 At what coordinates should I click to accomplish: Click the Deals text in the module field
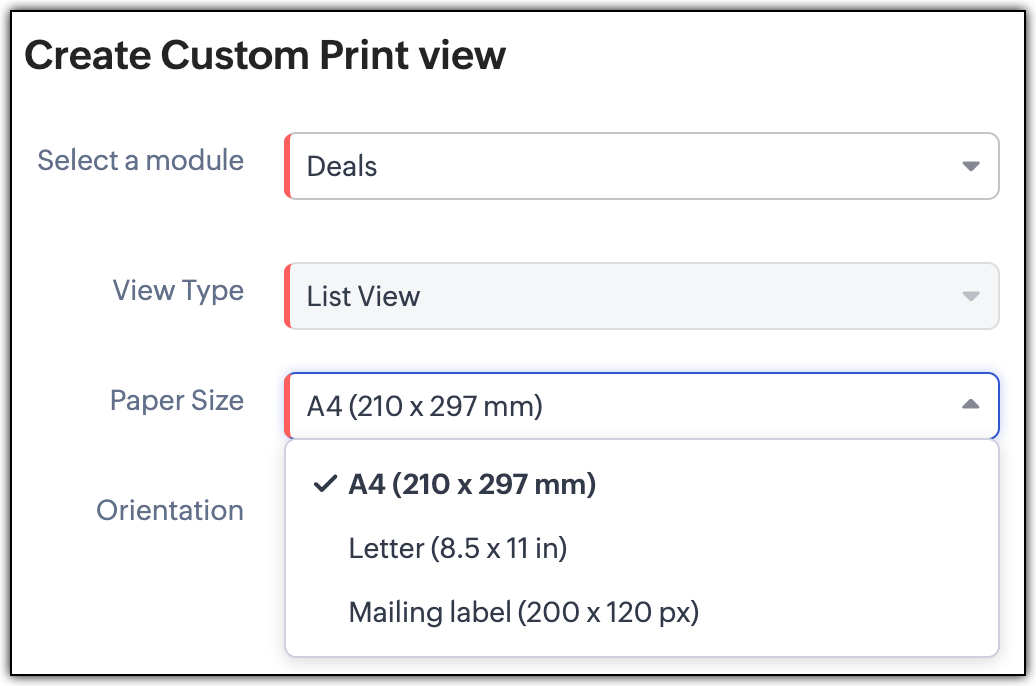[x=342, y=167]
